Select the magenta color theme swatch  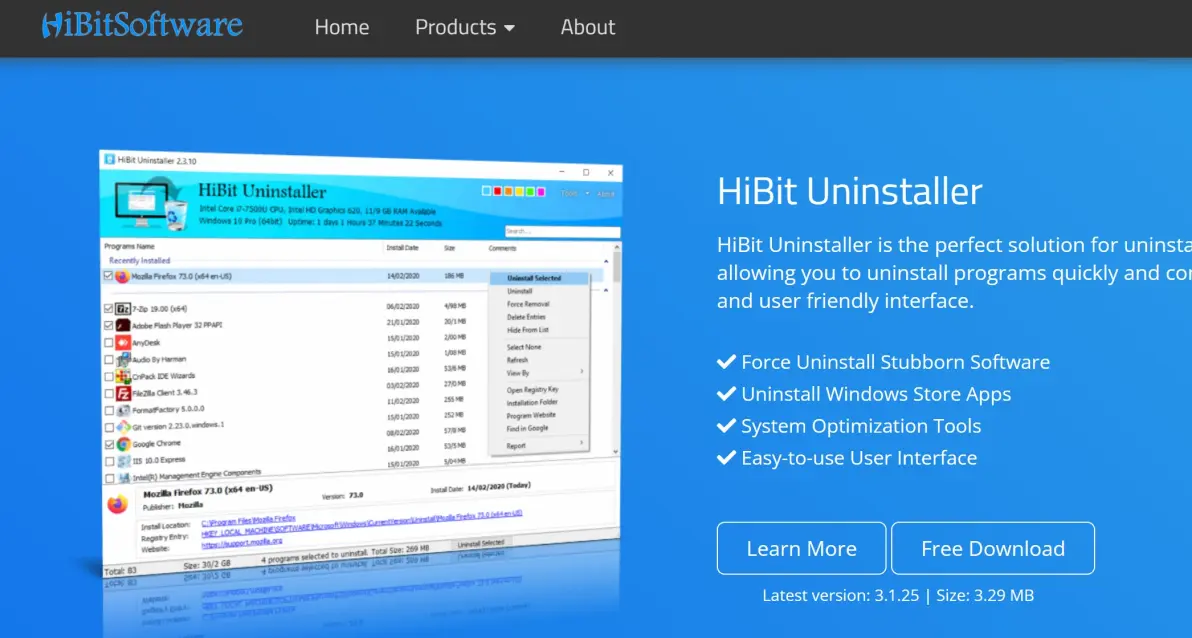[541, 192]
